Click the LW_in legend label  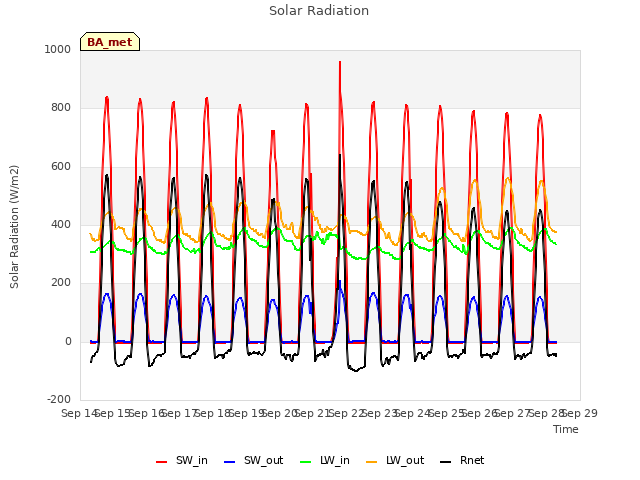(x=335, y=460)
